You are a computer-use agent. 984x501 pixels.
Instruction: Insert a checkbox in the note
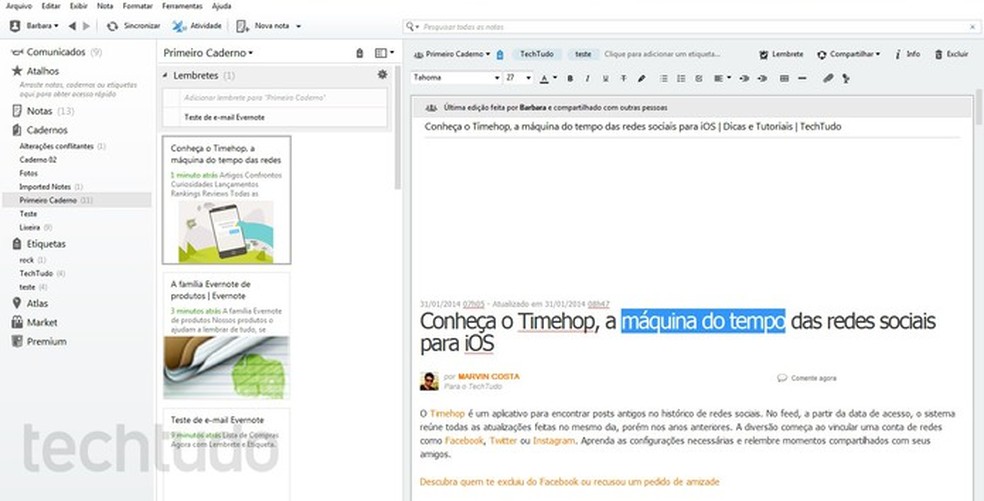click(x=699, y=78)
